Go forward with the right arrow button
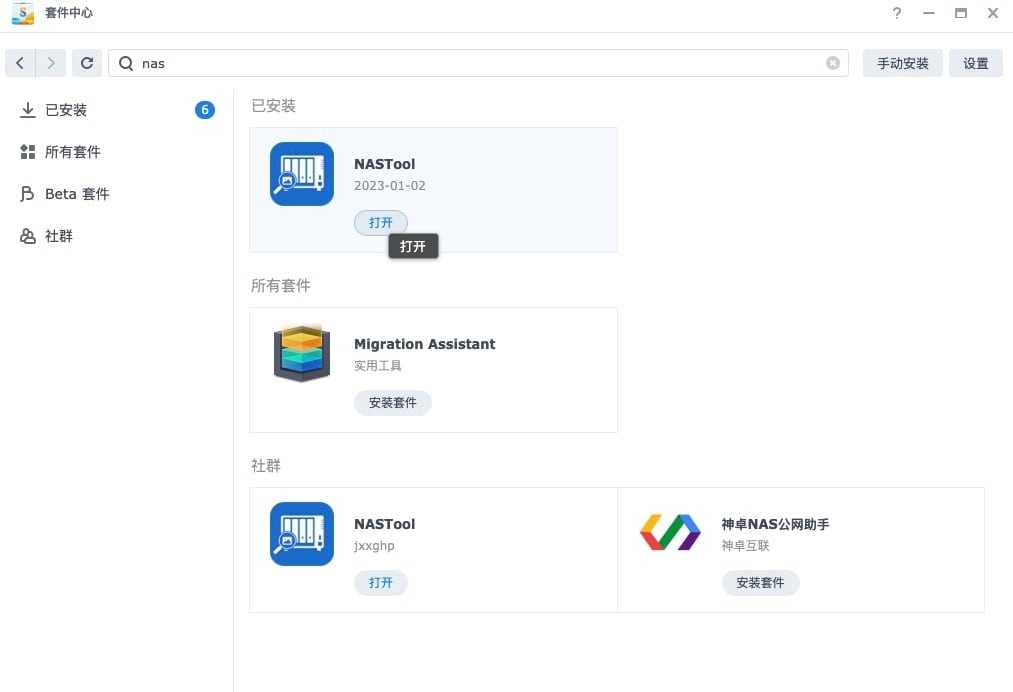This screenshot has height=692, width=1013. coord(50,63)
